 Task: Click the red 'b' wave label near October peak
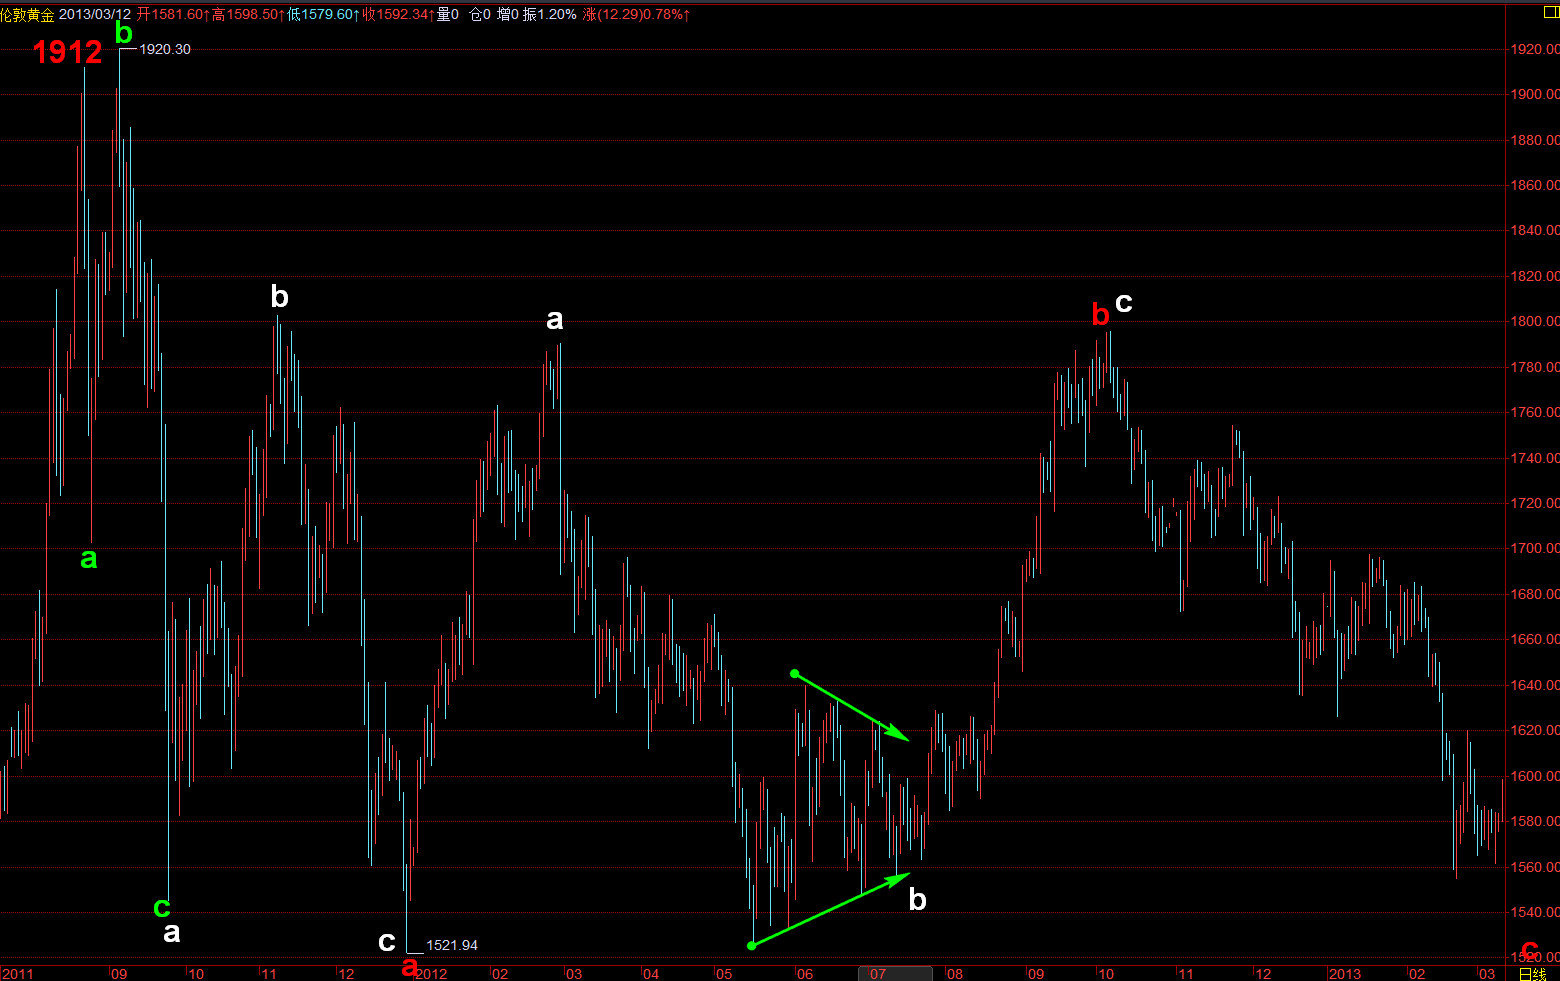point(1100,315)
